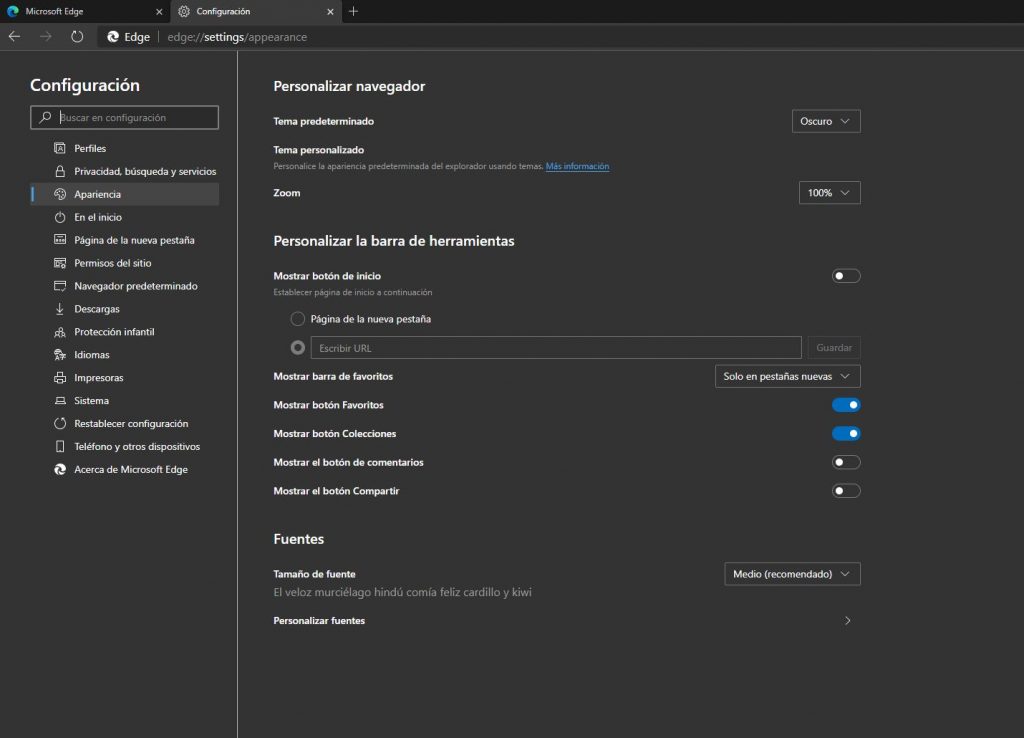Open Sistema settings section
This screenshot has width=1024, height=738.
pos(124,400)
